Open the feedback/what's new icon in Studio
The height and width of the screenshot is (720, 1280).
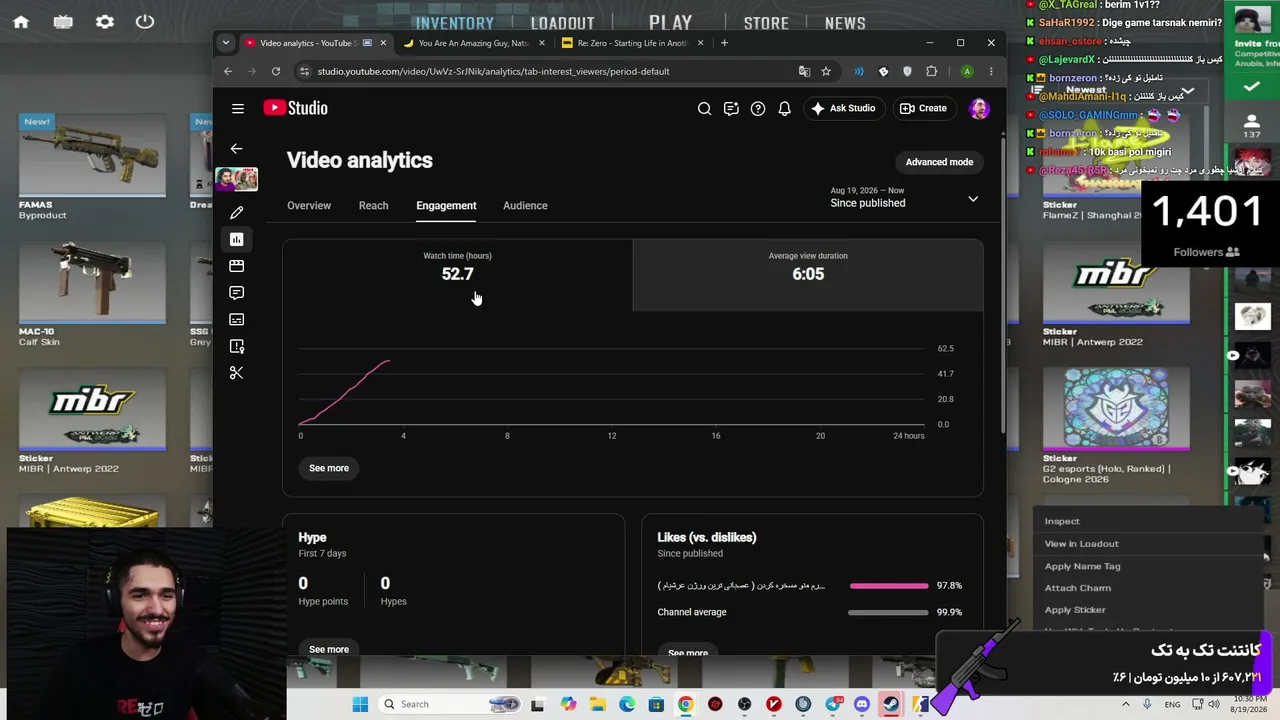(x=731, y=108)
